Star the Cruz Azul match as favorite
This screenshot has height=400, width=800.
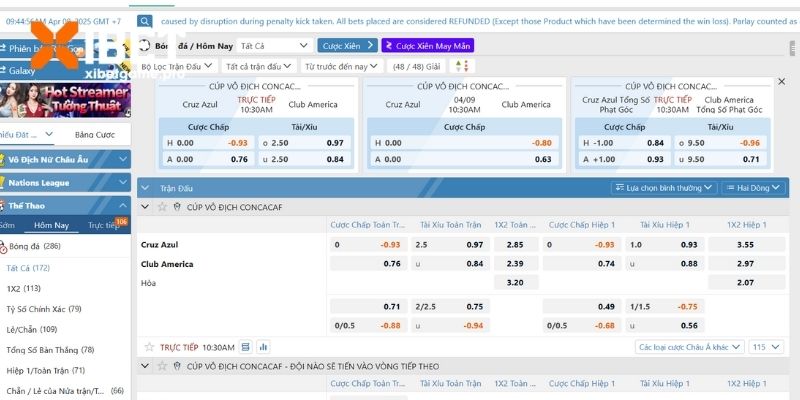click(x=149, y=347)
